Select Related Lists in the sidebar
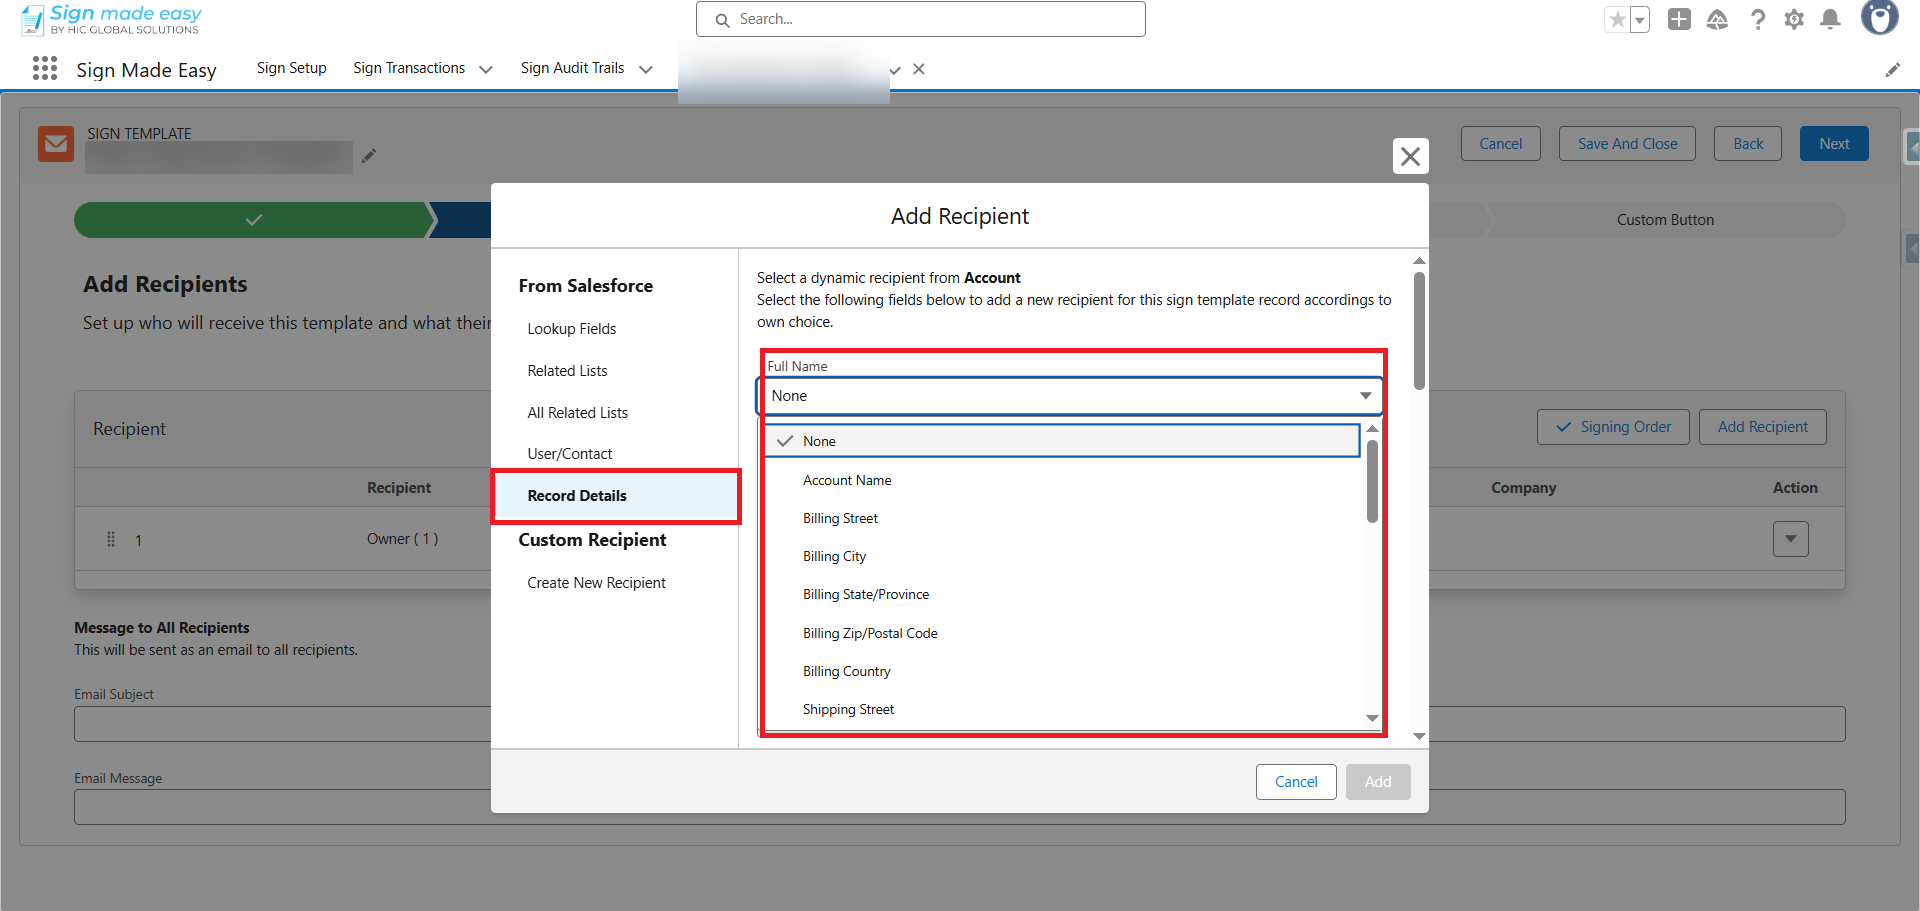This screenshot has width=1920, height=911. point(567,371)
